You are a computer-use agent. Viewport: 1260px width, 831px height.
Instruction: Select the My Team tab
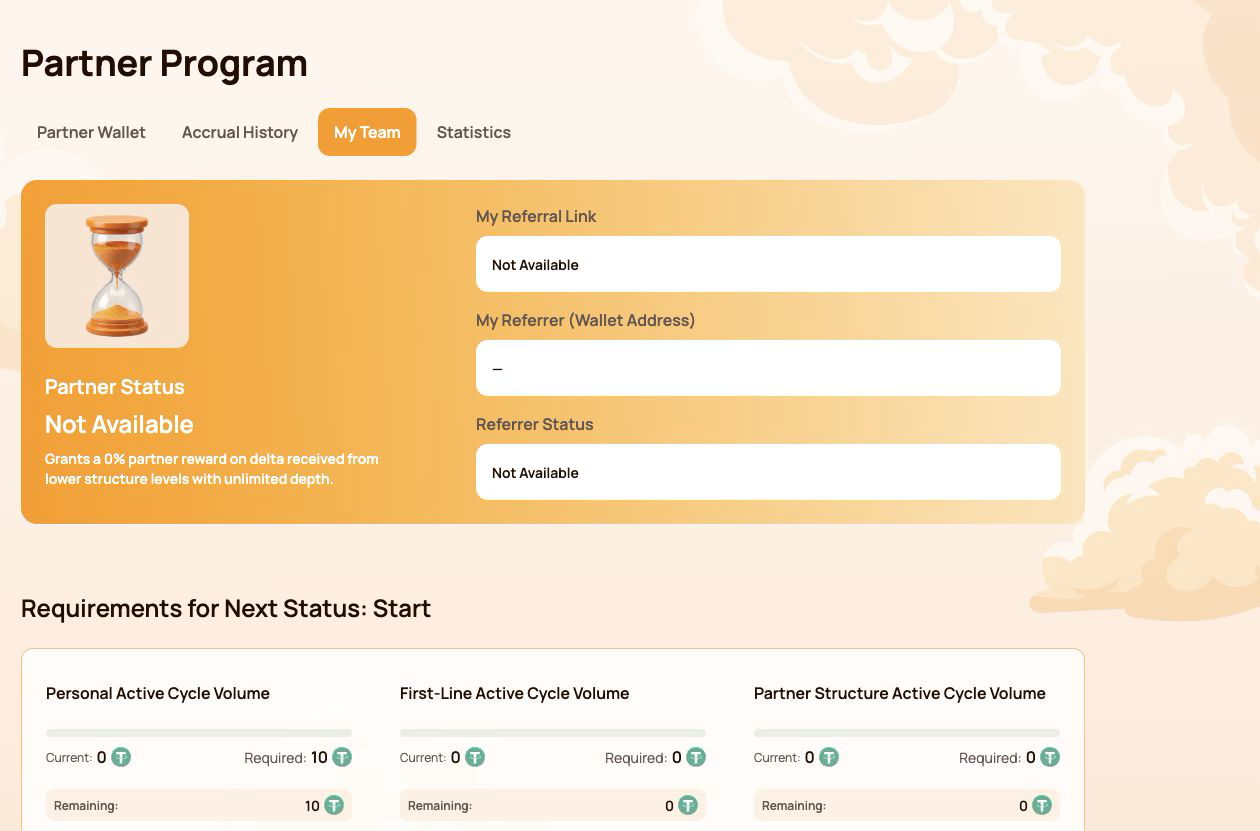click(367, 132)
